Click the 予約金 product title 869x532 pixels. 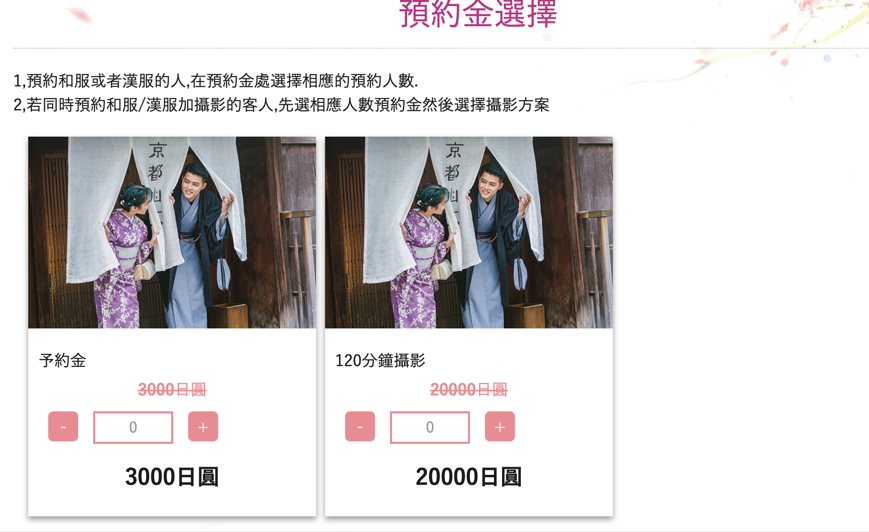[x=63, y=361]
